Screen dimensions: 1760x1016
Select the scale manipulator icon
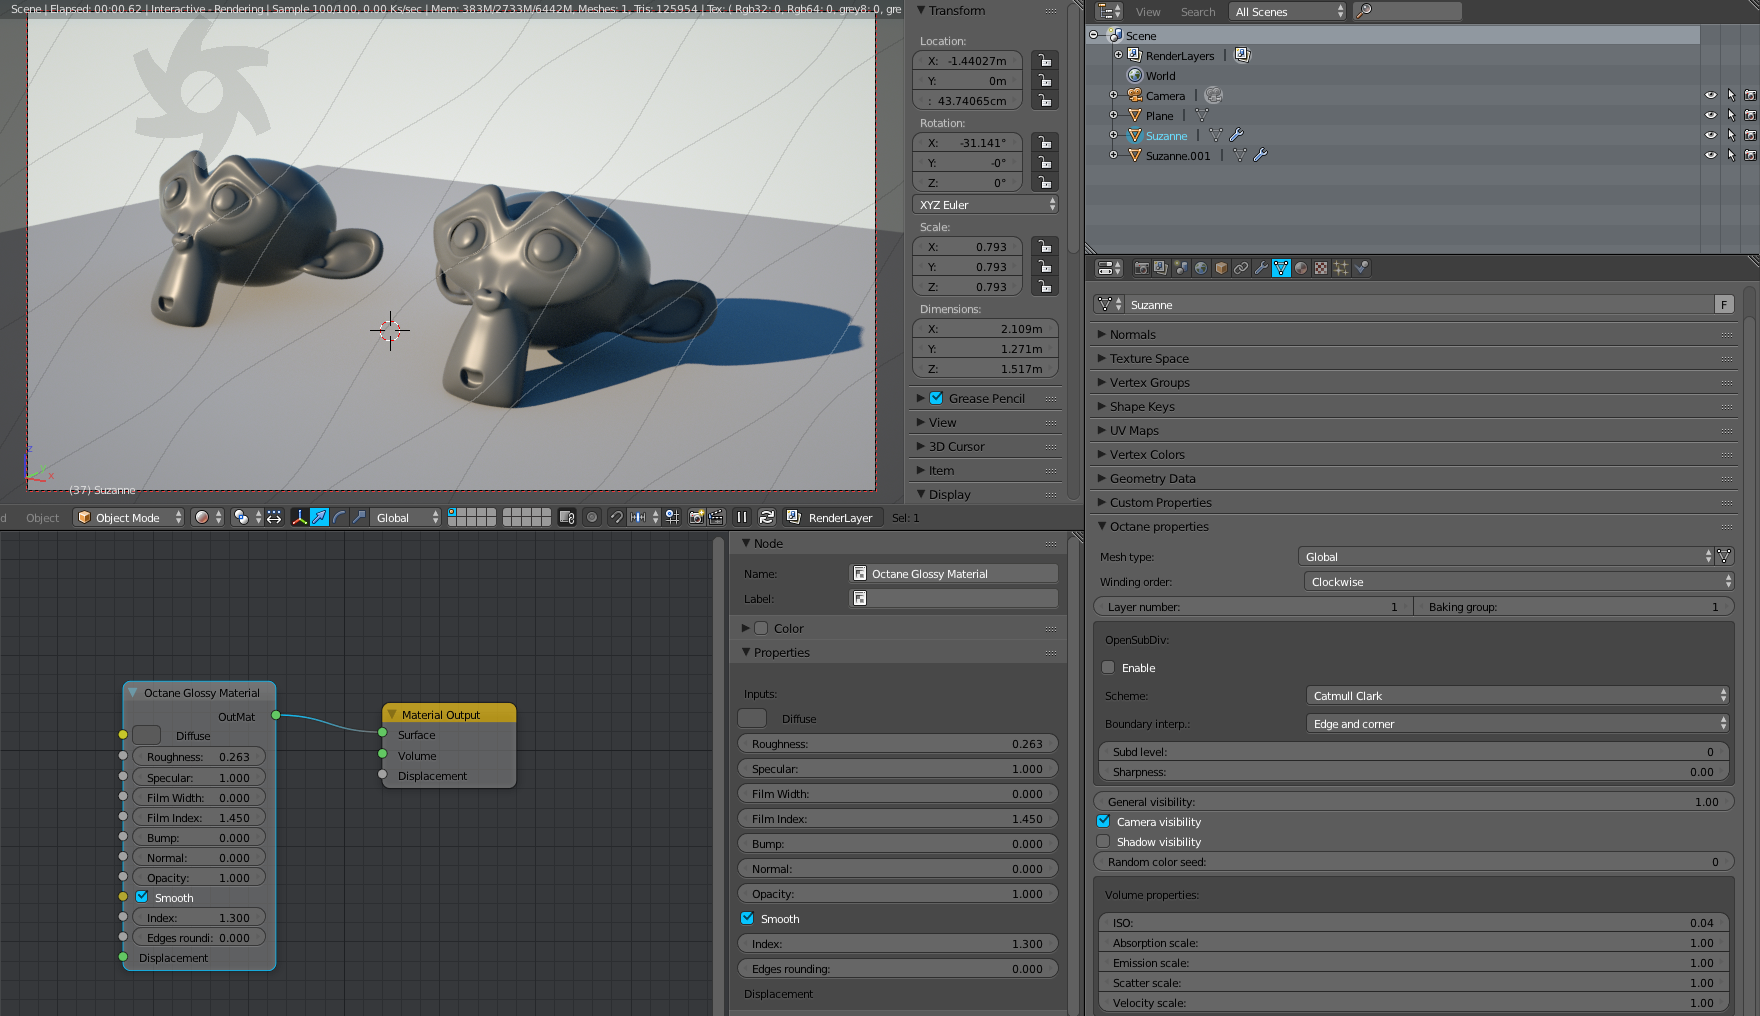359,517
